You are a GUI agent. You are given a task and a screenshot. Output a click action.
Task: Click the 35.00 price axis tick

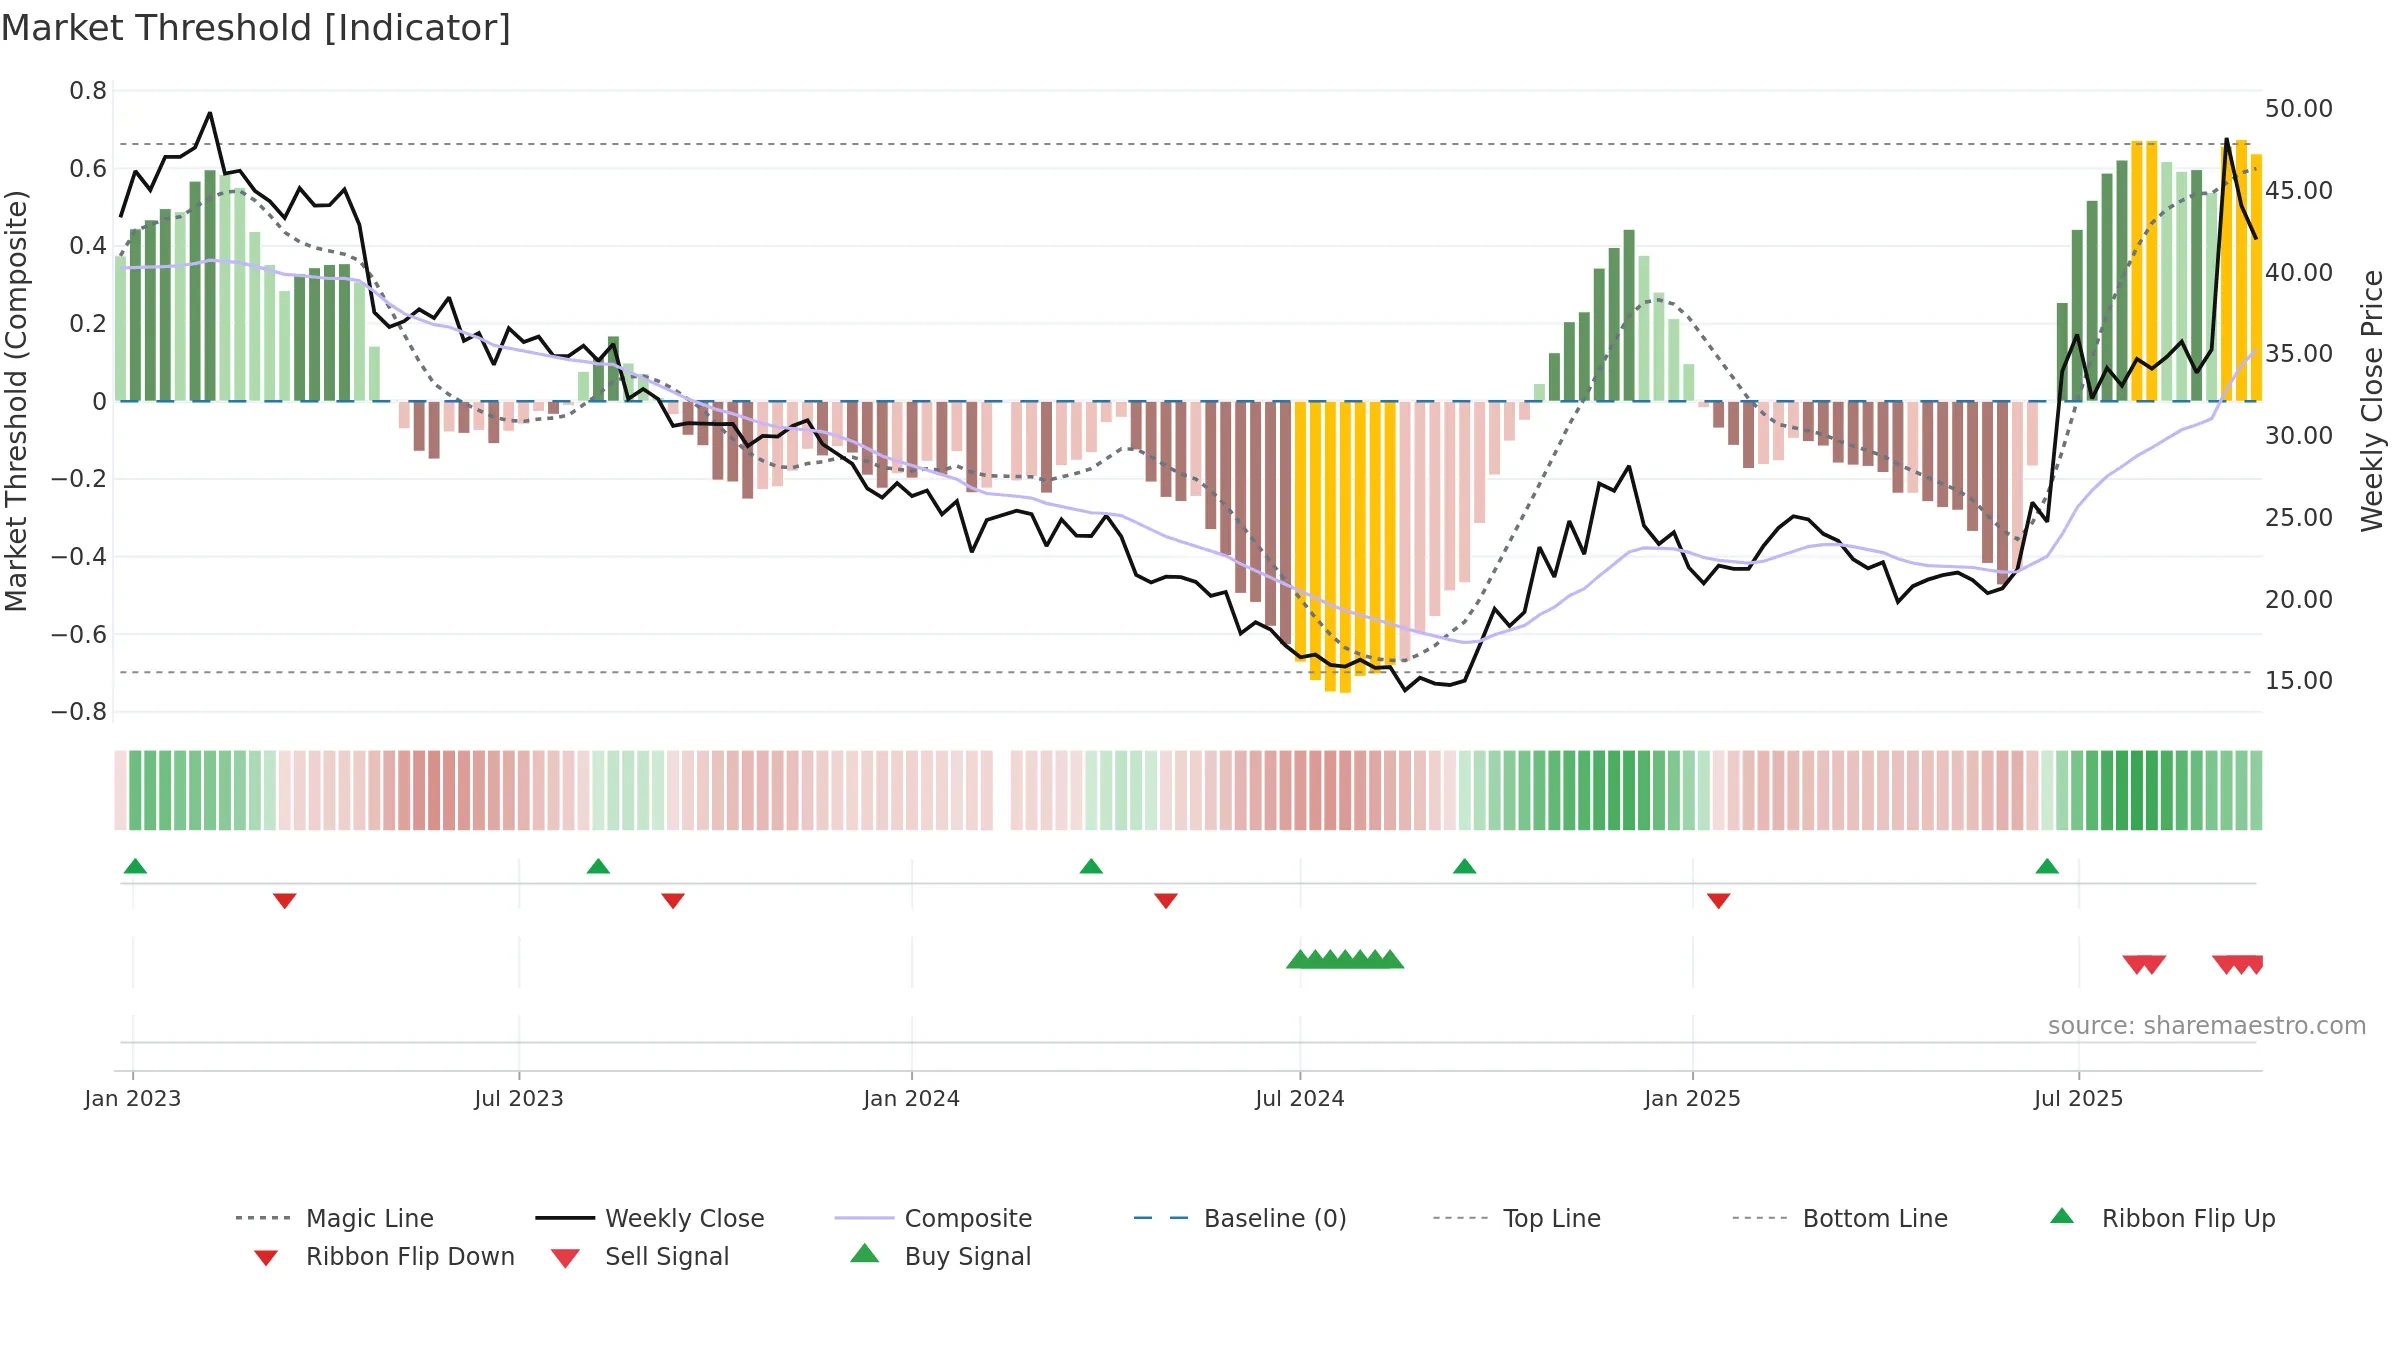tap(2299, 354)
